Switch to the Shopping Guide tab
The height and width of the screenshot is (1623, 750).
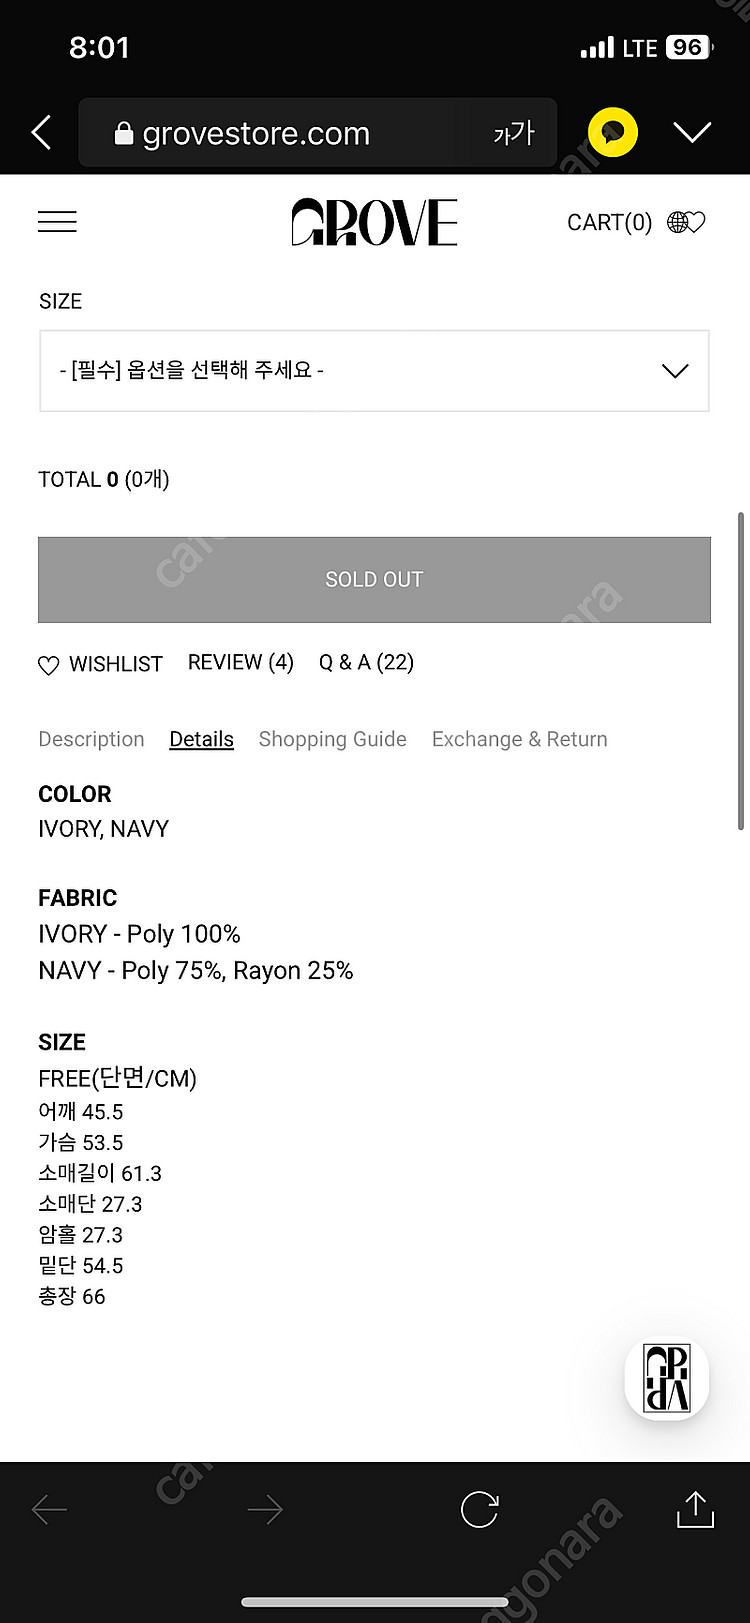(x=332, y=739)
